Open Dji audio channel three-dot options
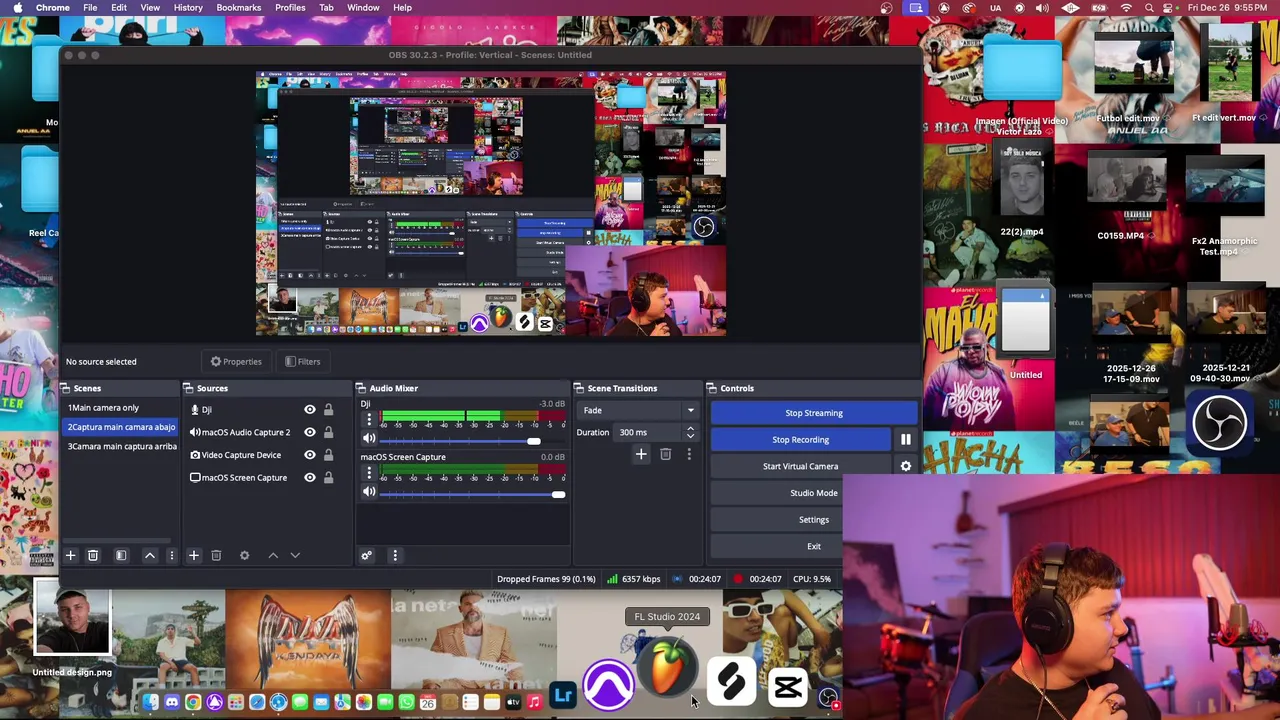The height and width of the screenshot is (720, 1280). (369, 420)
